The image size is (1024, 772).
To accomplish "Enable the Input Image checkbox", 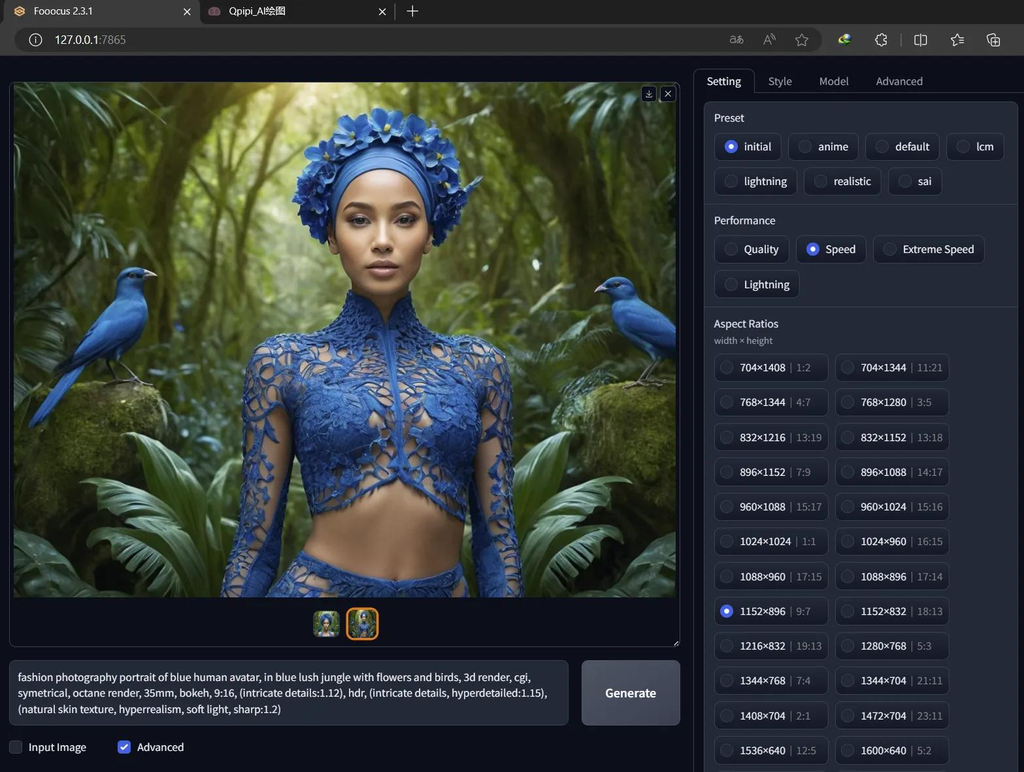I will point(16,747).
